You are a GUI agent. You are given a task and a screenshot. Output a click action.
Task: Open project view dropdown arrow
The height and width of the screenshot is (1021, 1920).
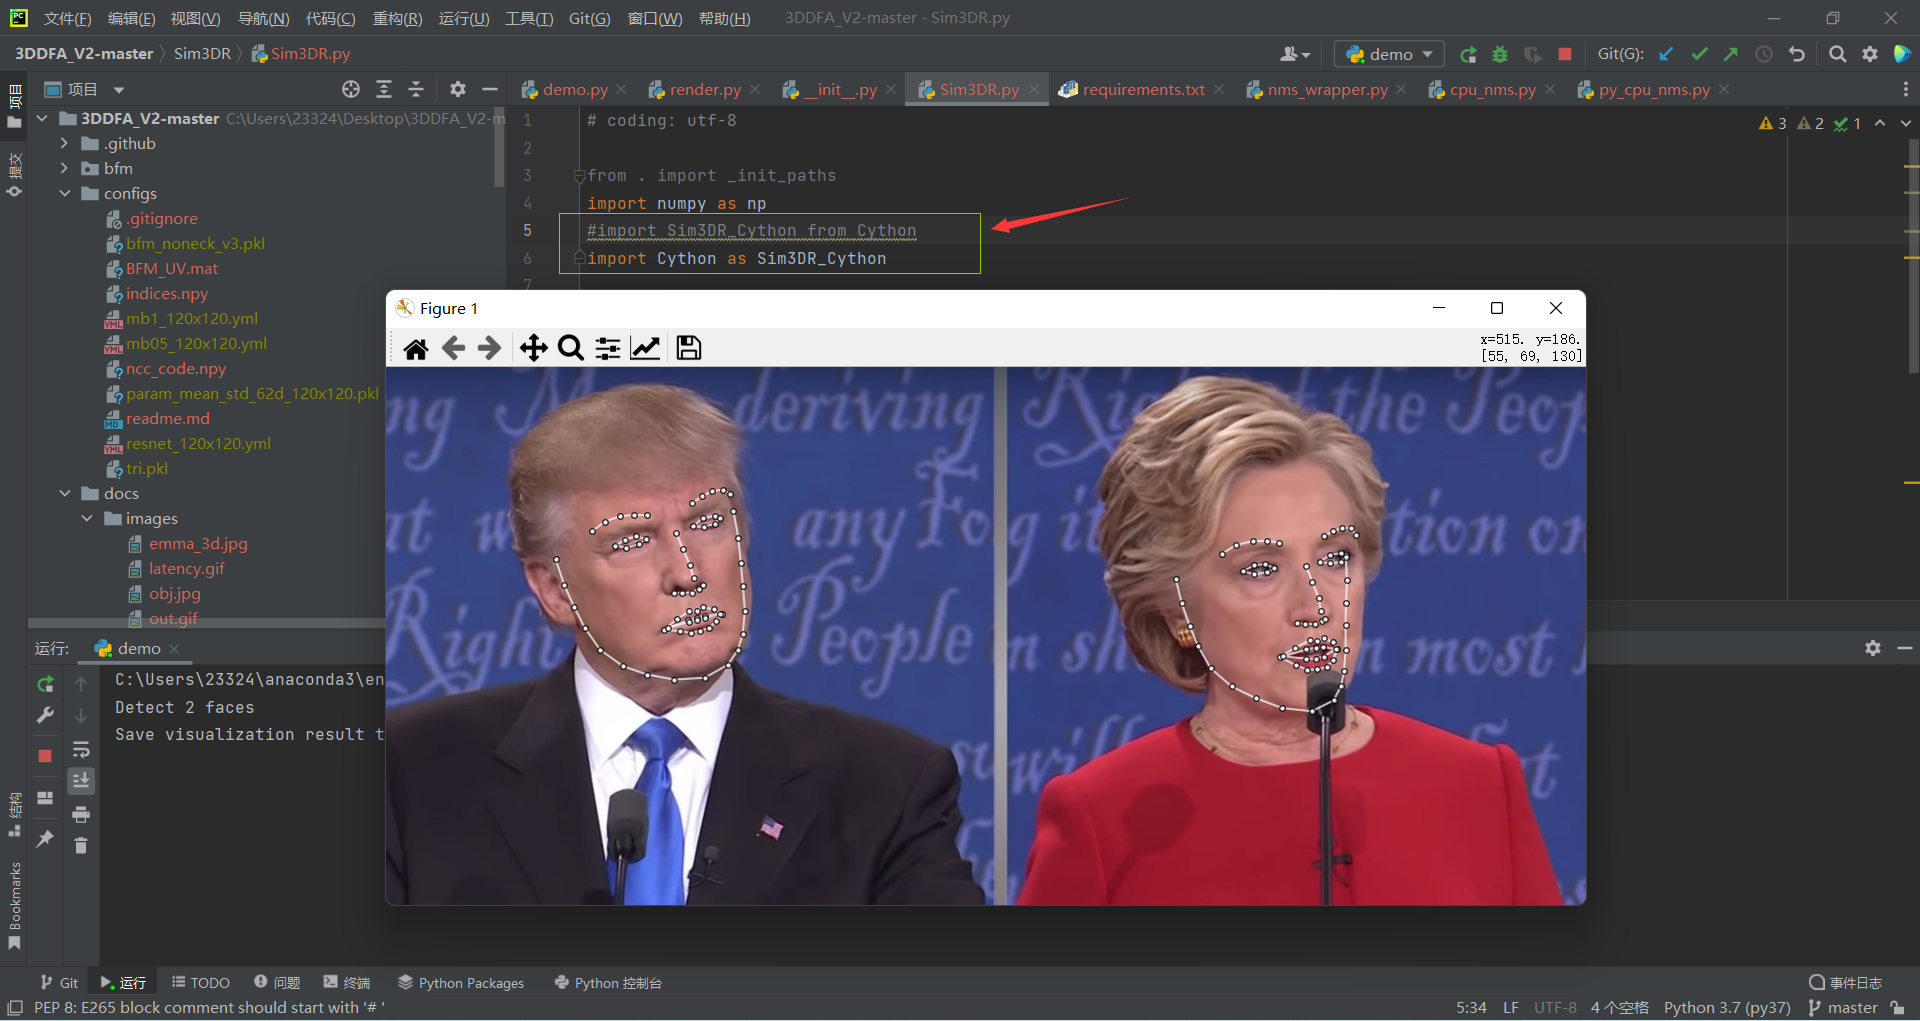(118, 90)
